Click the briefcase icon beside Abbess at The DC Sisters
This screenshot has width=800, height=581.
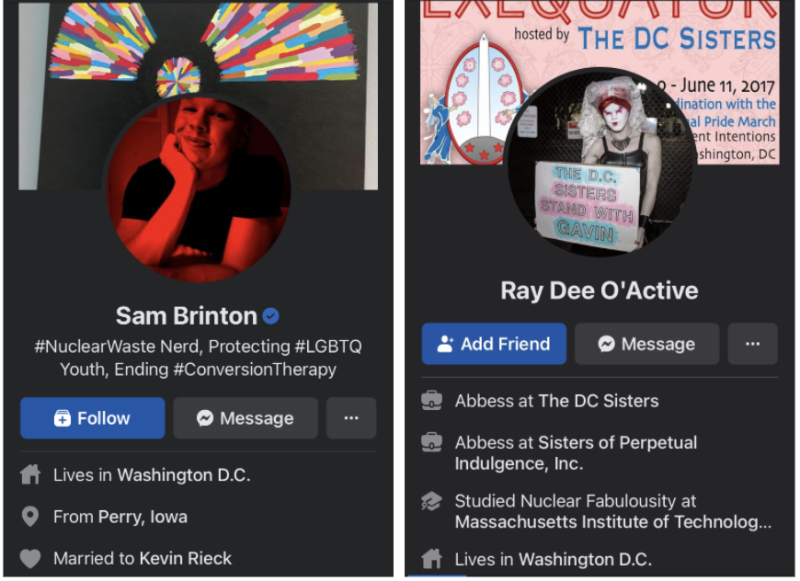(432, 401)
